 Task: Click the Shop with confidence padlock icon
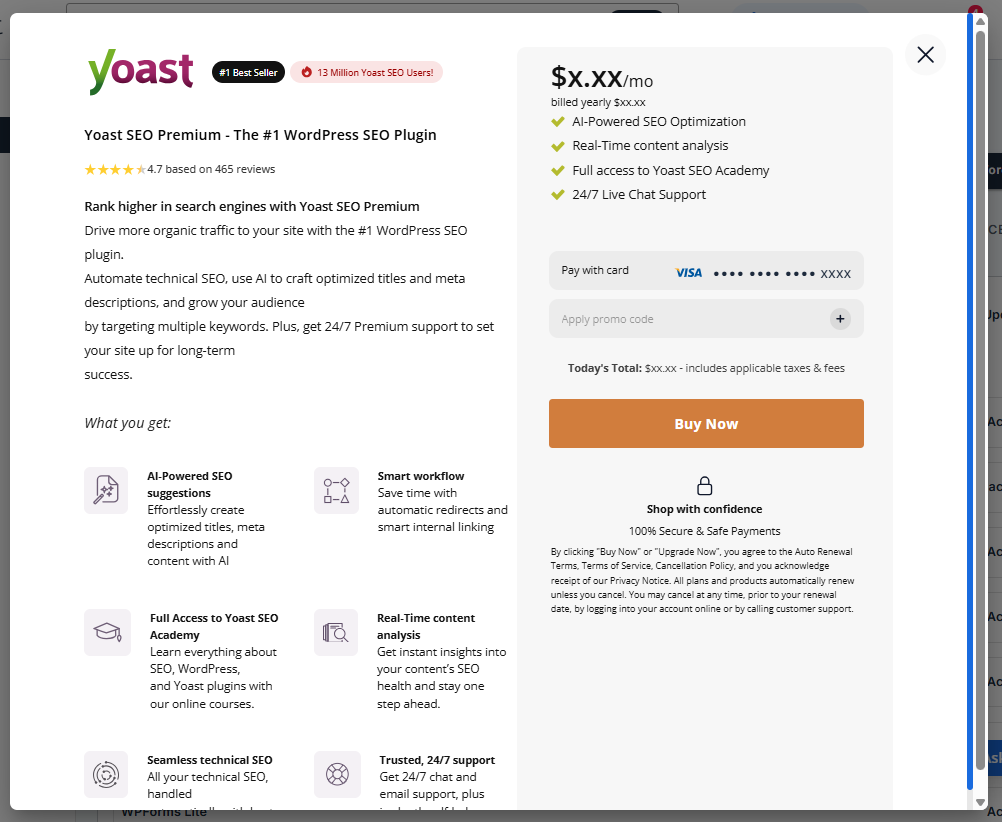click(705, 484)
